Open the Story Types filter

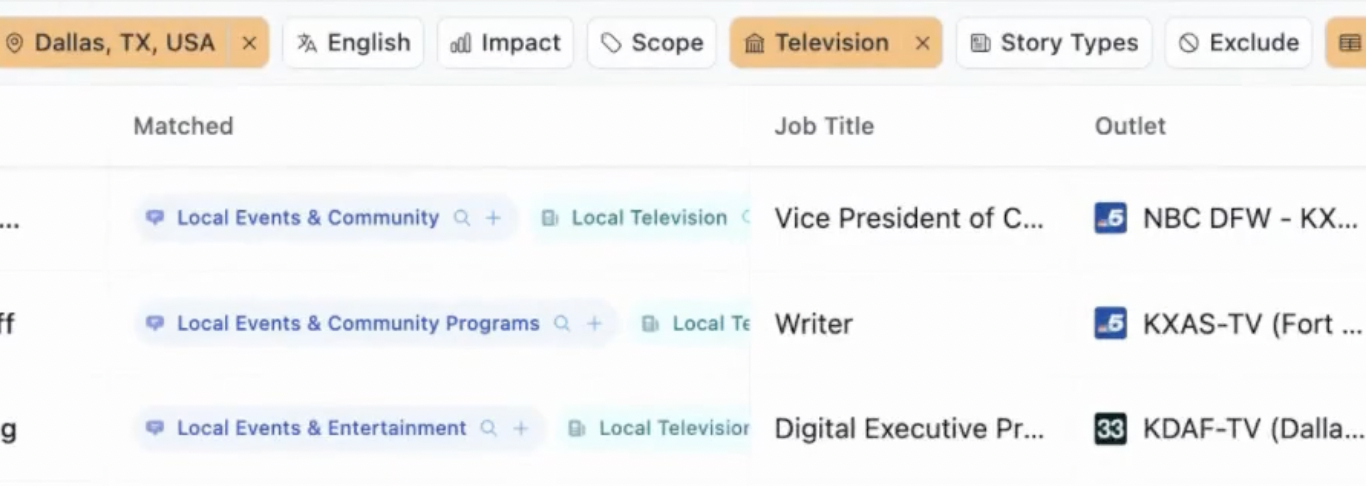(1054, 43)
